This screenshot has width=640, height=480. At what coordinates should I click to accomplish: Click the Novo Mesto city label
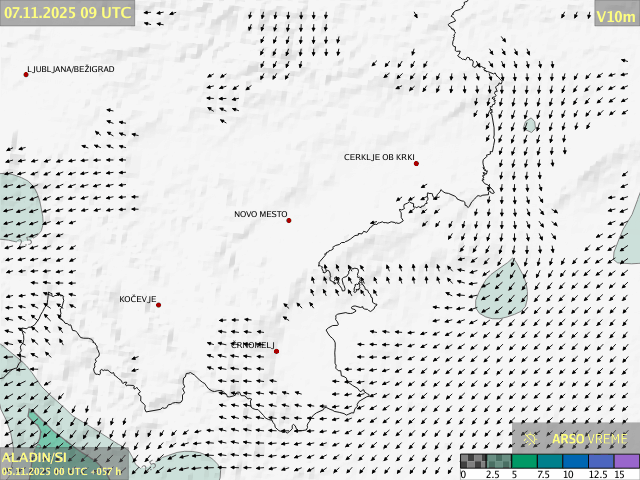coord(260,214)
